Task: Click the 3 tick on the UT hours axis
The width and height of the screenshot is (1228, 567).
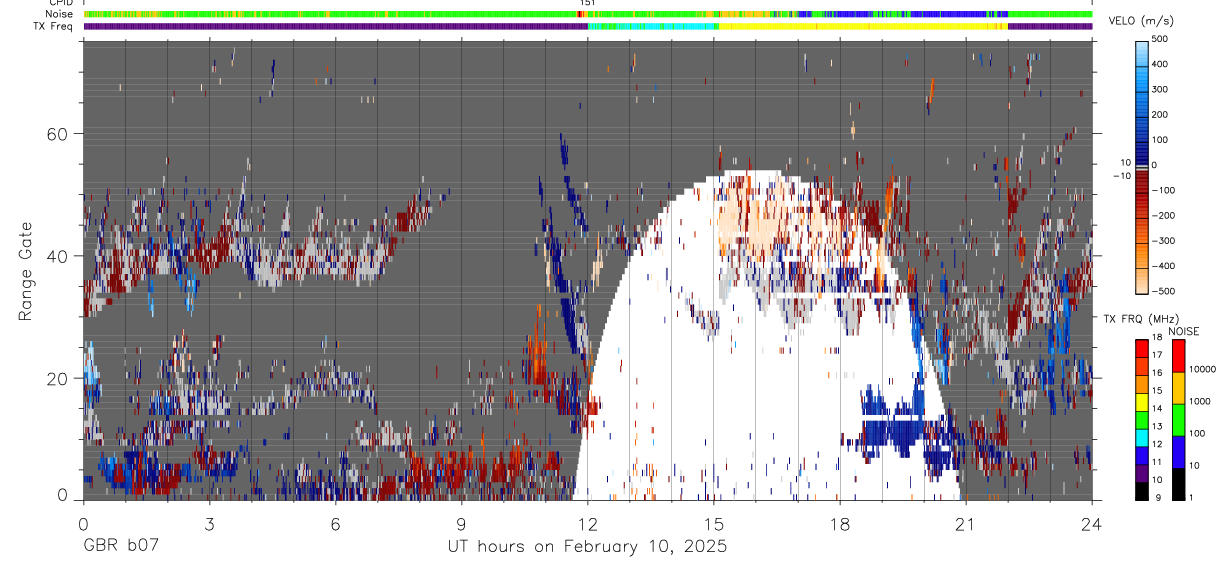Action: (x=209, y=523)
